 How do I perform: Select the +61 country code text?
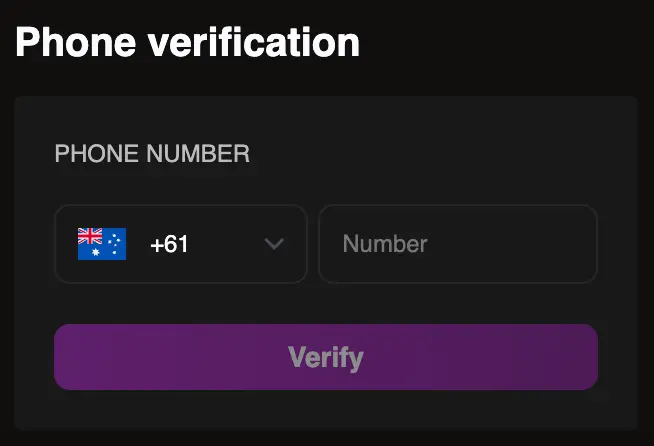point(169,244)
